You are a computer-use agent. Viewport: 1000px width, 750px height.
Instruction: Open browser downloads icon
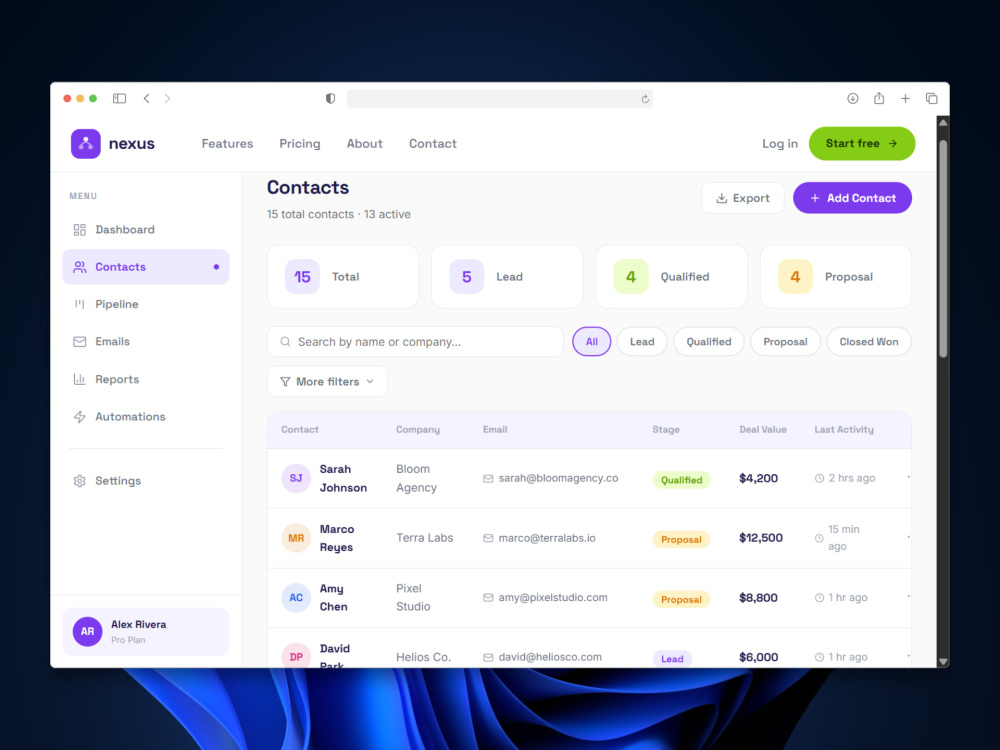pyautogui.click(x=853, y=98)
